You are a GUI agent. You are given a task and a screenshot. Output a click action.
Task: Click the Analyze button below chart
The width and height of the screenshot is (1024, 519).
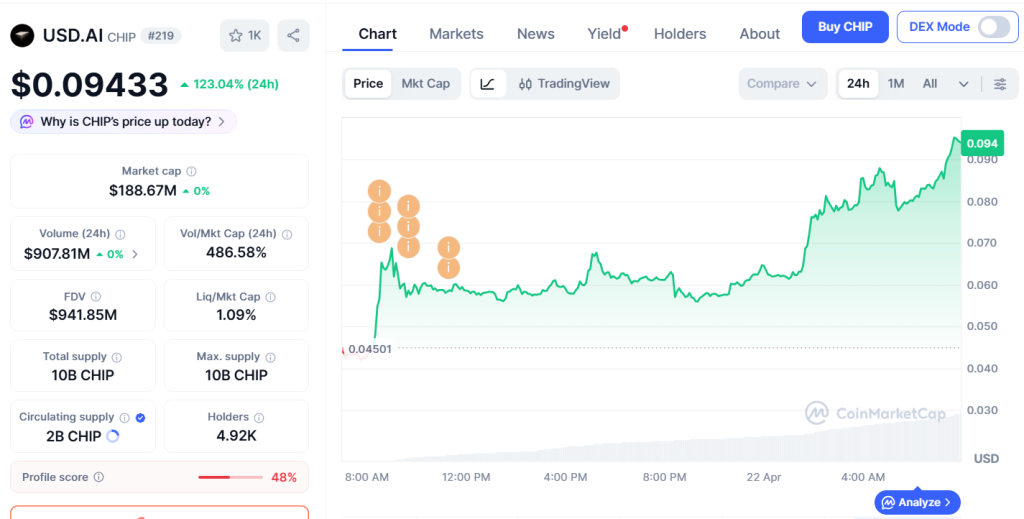coord(917,502)
